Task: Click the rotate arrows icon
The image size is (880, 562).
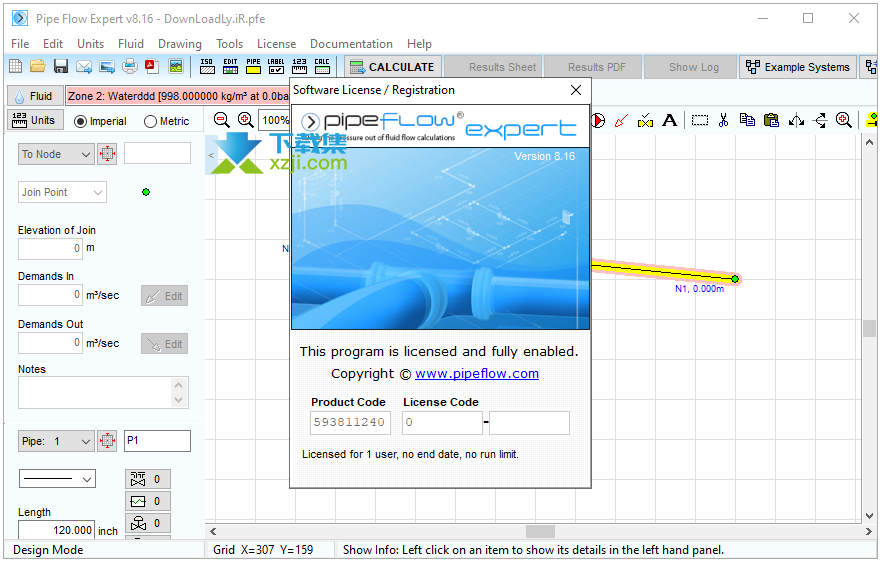Action: coord(820,120)
